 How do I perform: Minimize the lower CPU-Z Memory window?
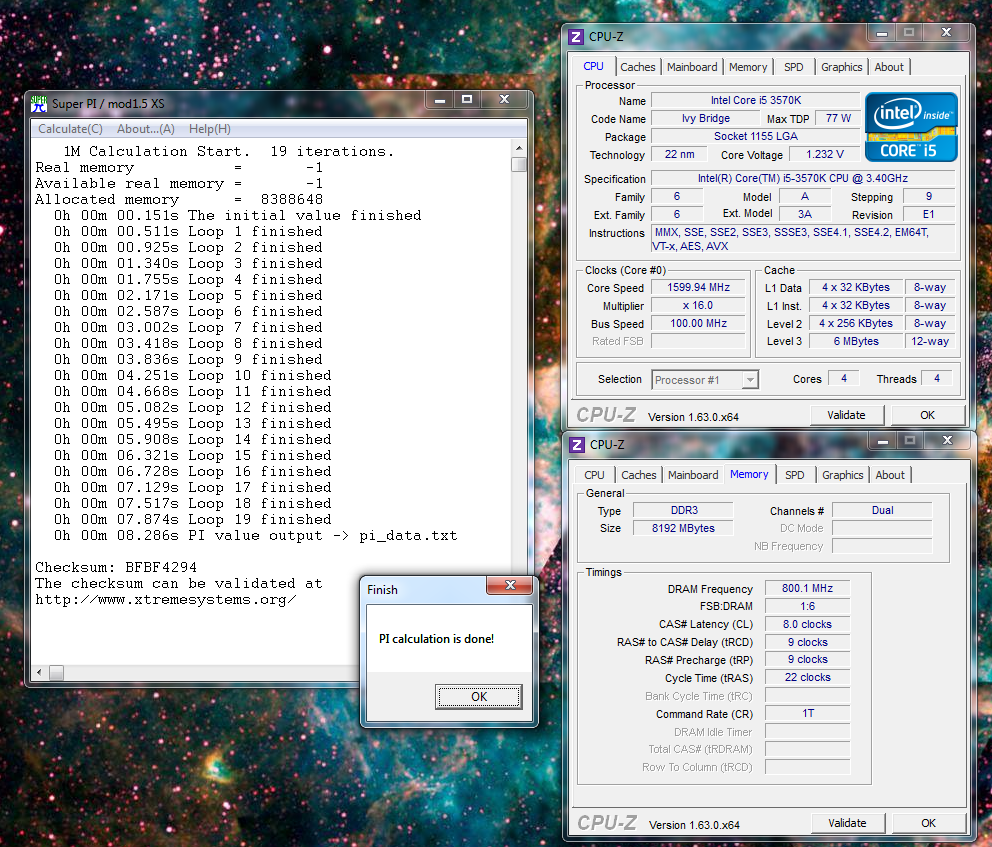coord(883,441)
